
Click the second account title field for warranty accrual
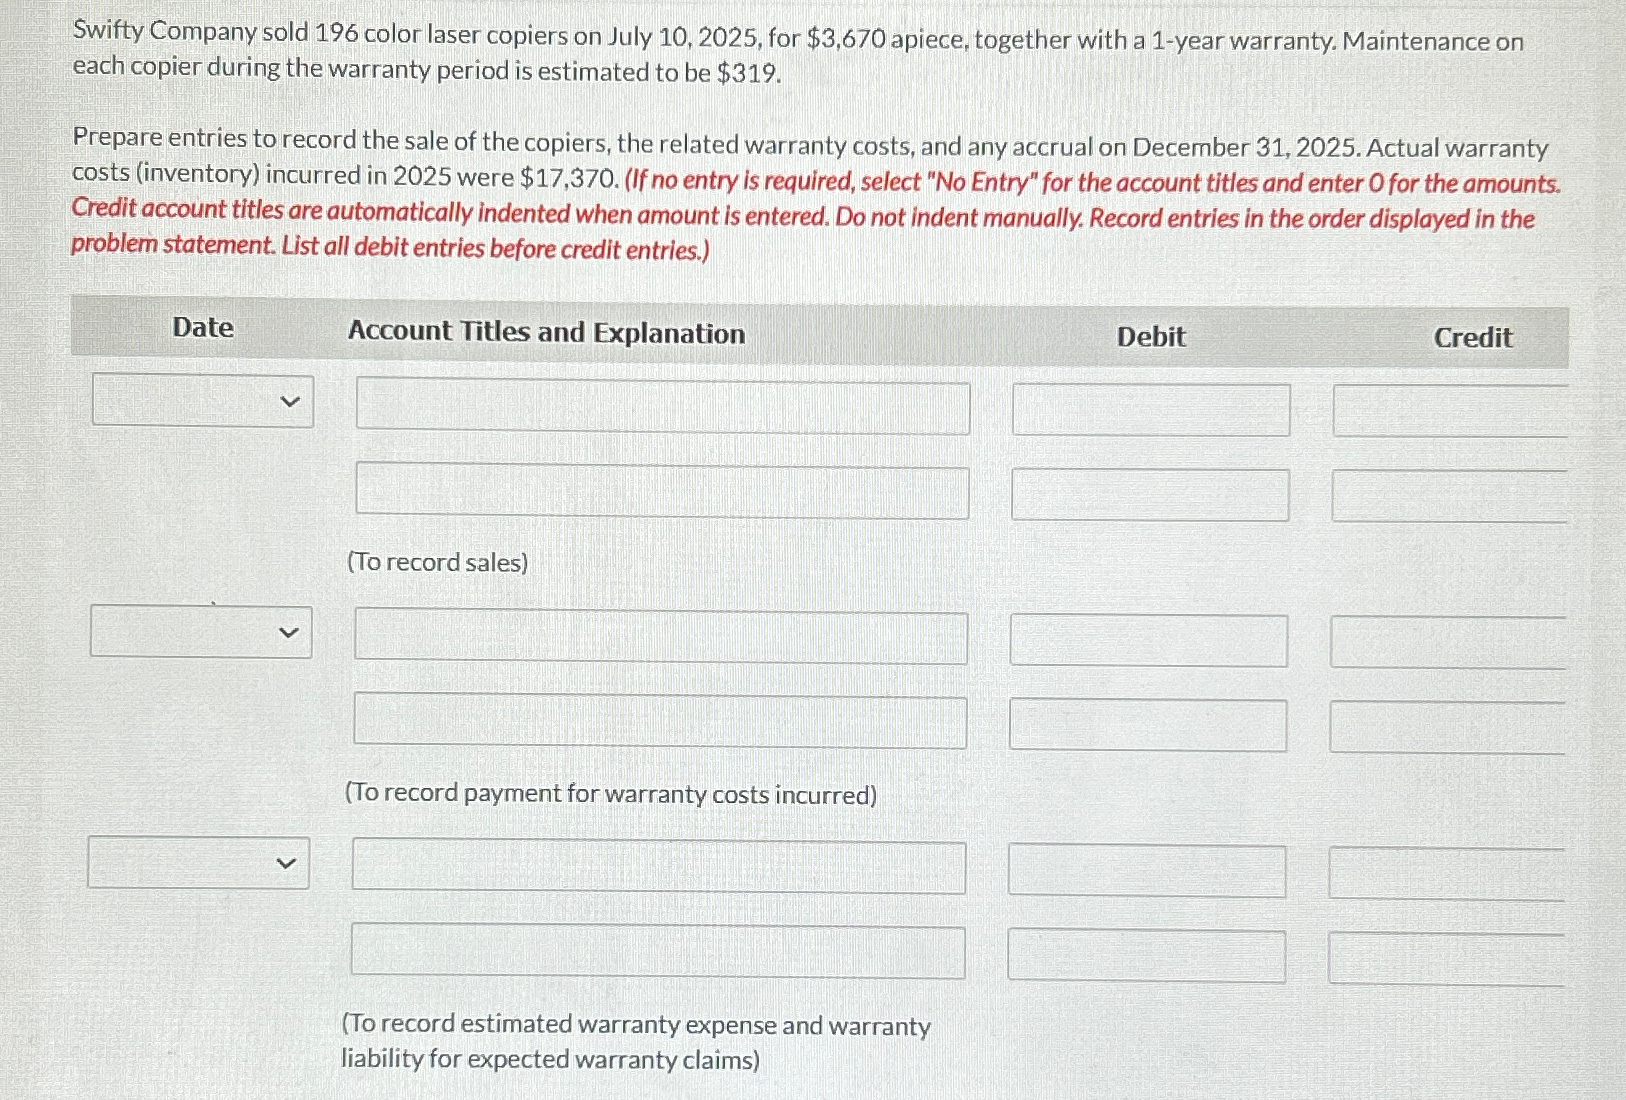tap(657, 954)
